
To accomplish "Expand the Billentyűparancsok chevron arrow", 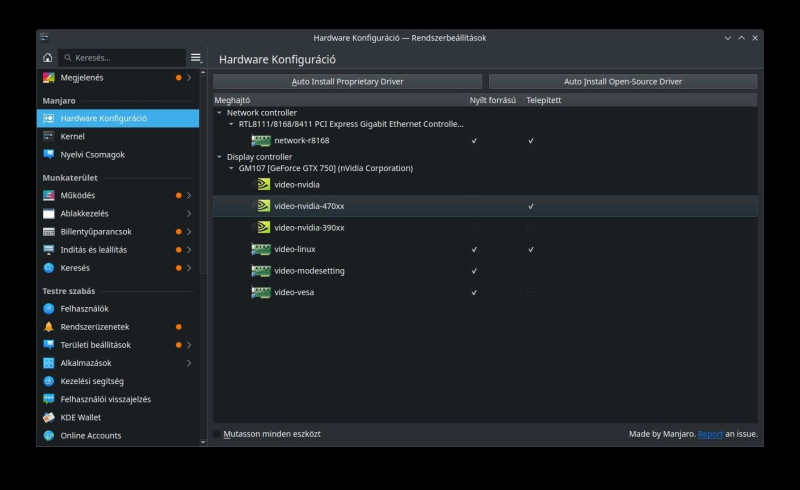I will (189, 232).
